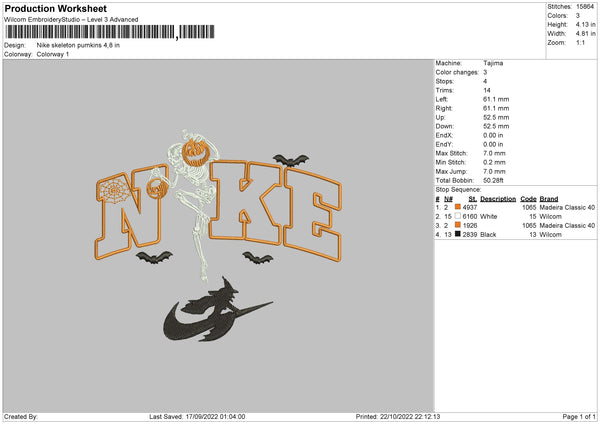
Task: Click 'Madeira Classic 40' in stop row 1
Action: 567,207
